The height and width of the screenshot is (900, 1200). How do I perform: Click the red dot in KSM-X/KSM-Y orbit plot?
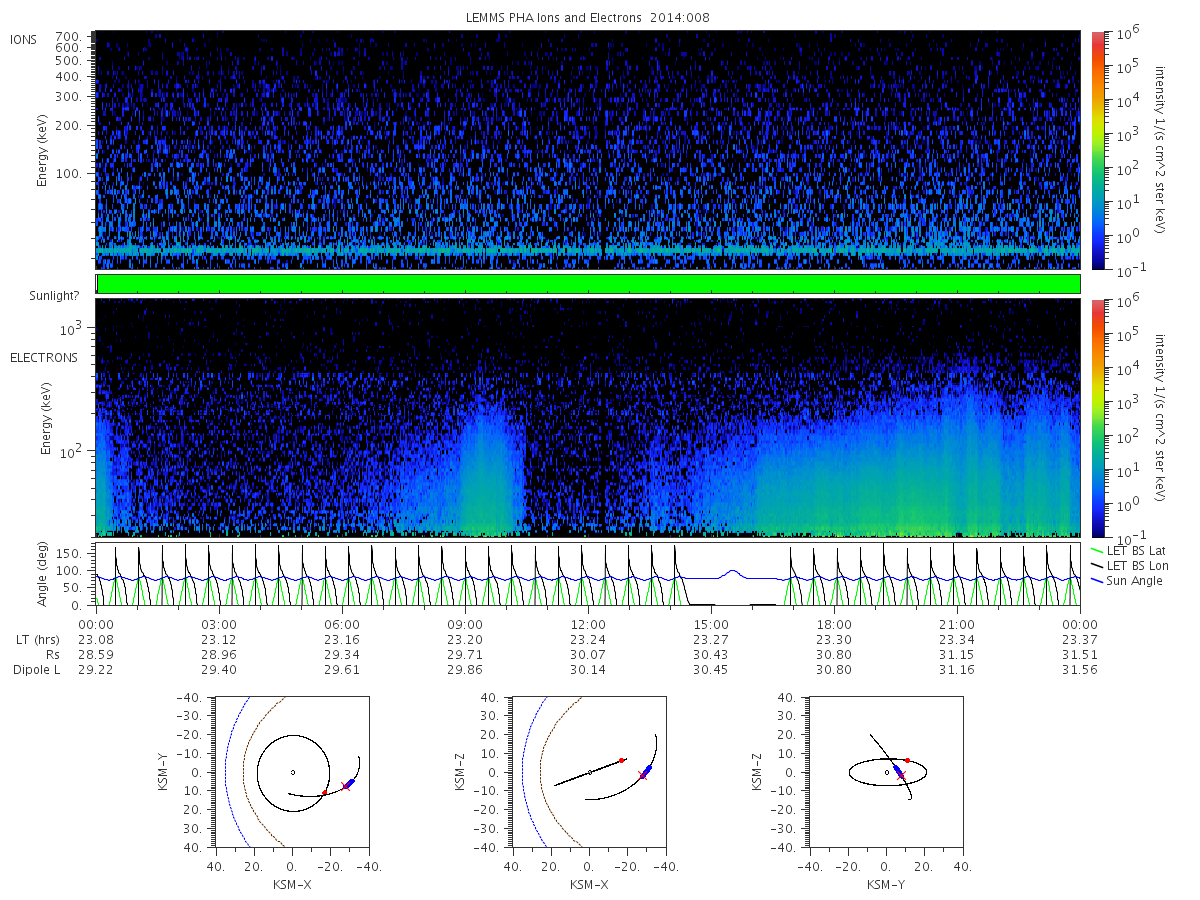coord(324,792)
